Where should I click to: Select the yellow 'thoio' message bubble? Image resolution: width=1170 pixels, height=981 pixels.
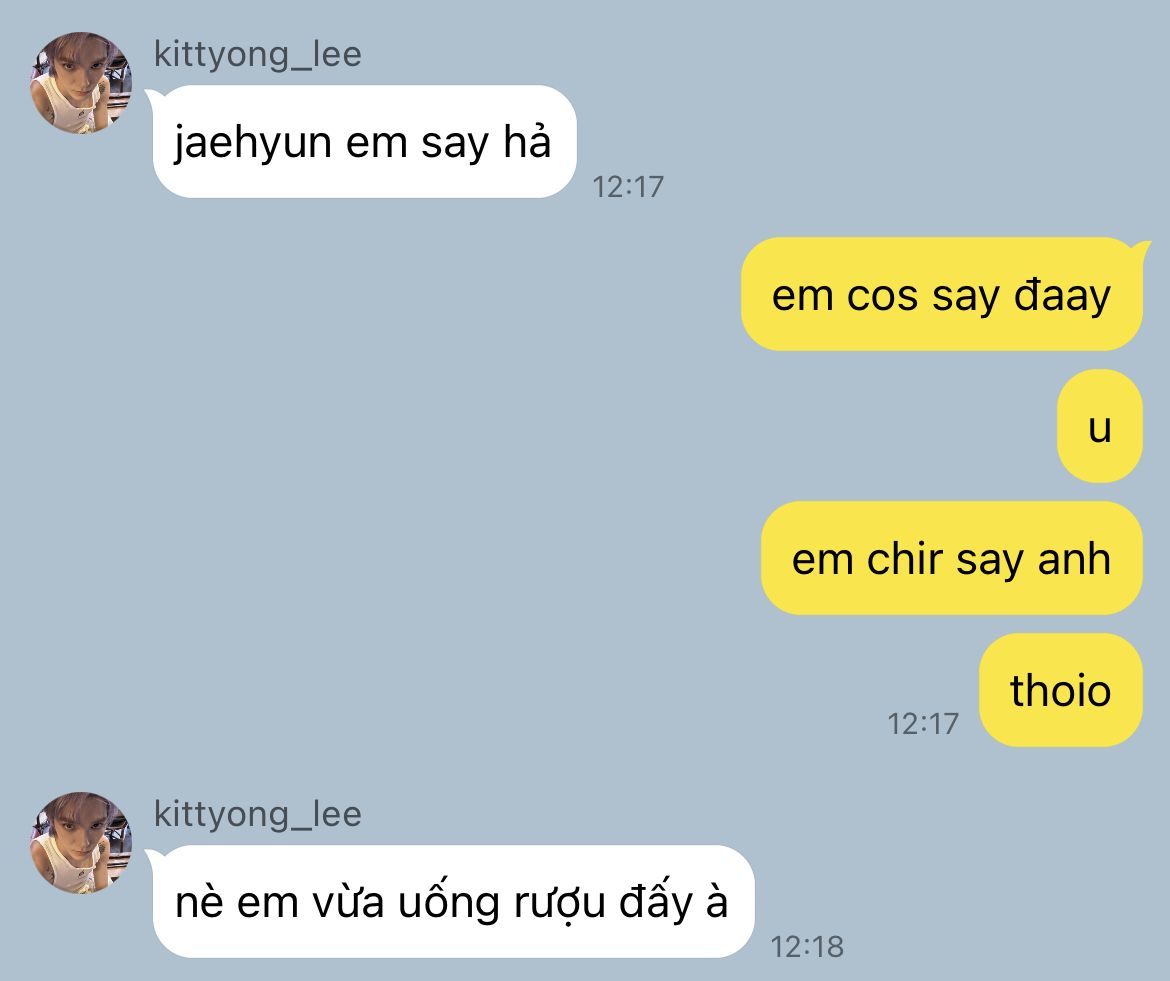tap(1060, 690)
